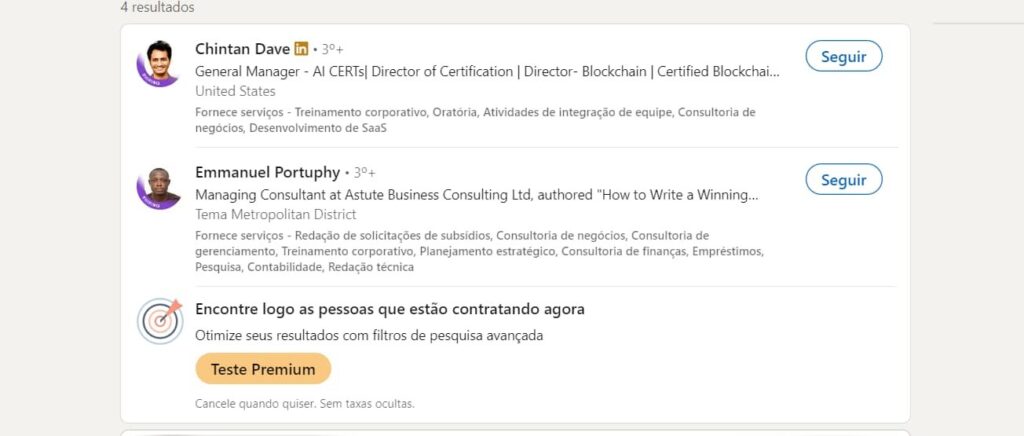1024x436 pixels.
Task: Click 'Otimize seus resultados com filtros' text
Action: [x=369, y=335]
